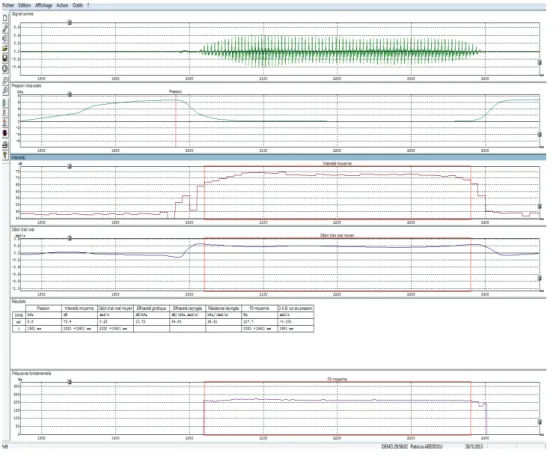Click the 10.72 glottal efficiency value cell
This screenshot has height=456, width=559.
pos(152,322)
